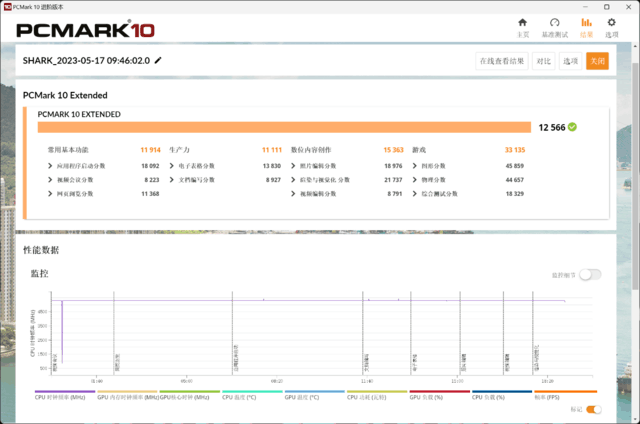The image size is (640, 424).
Task: Select GPU核心时钟 (MHz) legend swatch
Action: pyautogui.click(x=190, y=391)
